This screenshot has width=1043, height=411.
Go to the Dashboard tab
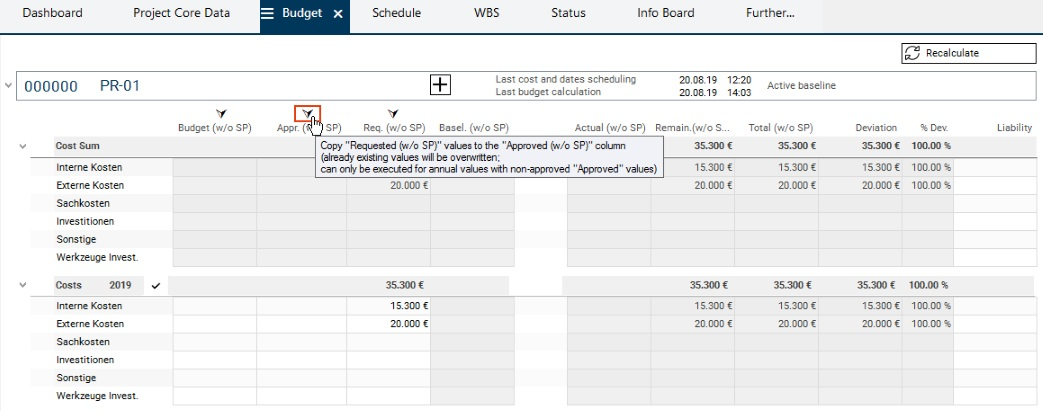(52, 14)
